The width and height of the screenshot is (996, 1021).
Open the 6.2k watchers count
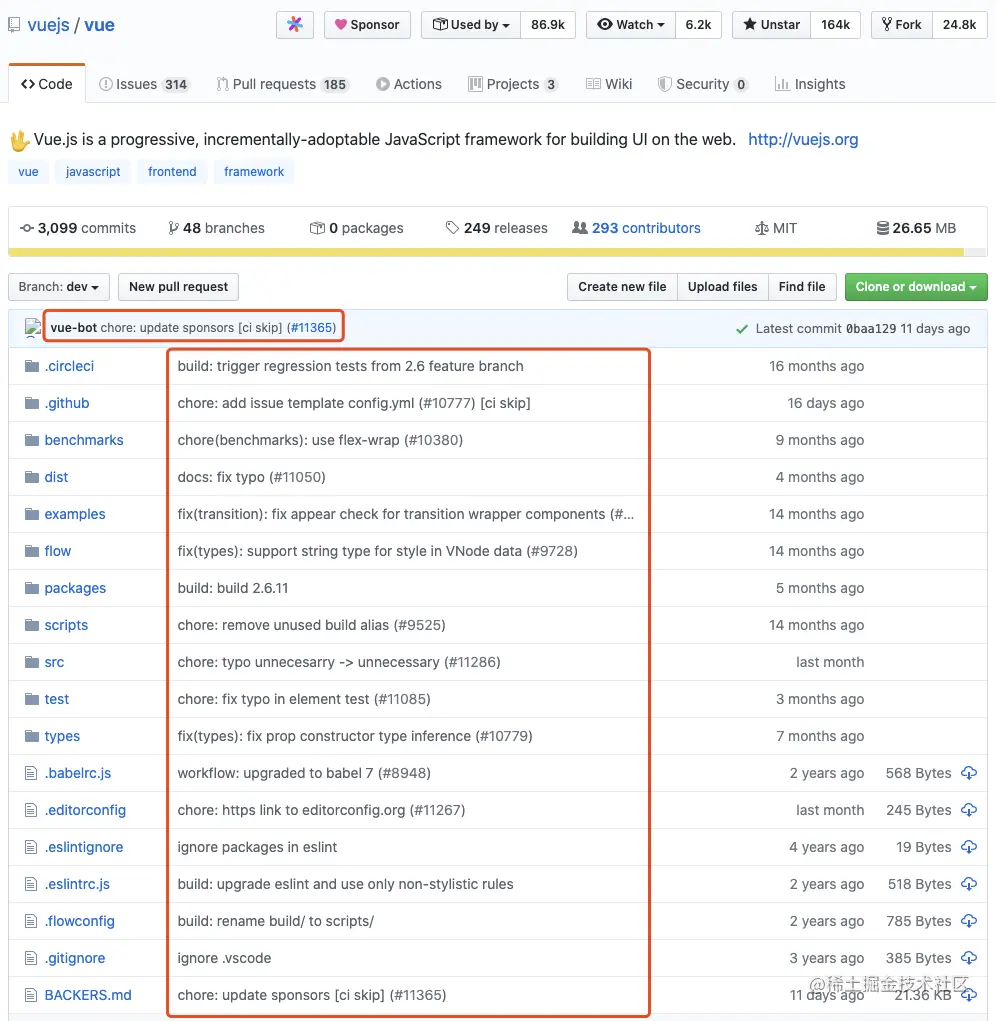click(699, 25)
